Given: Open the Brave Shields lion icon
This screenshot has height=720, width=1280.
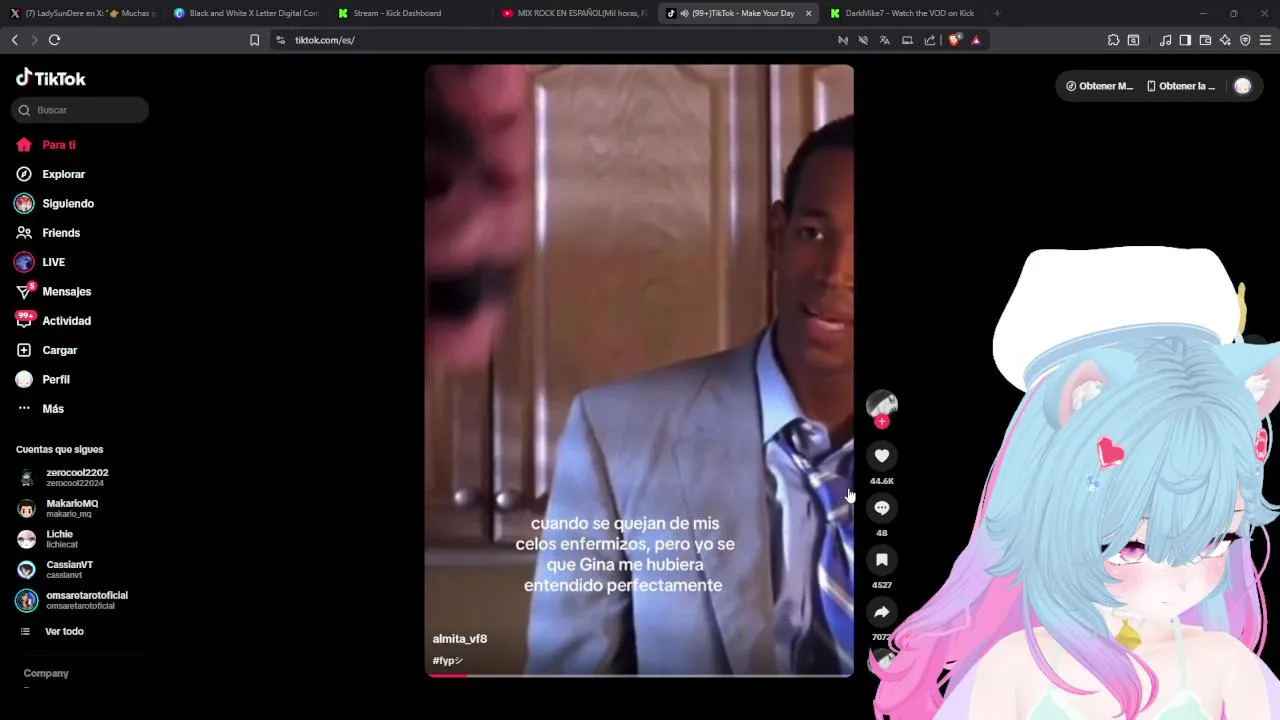Looking at the screenshot, I should [x=954, y=40].
